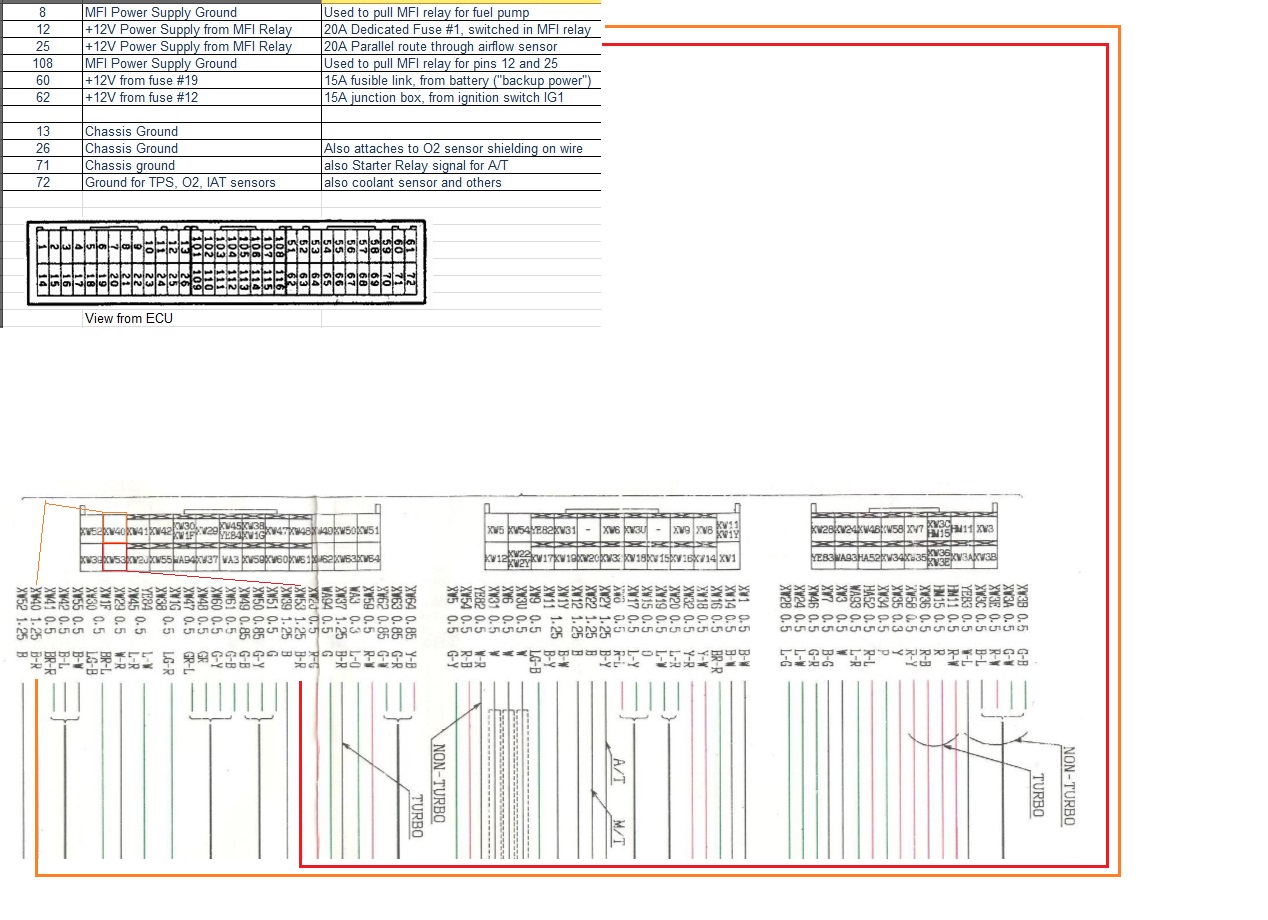The image size is (1268, 920).
Task: Click the '+12V from fuse #19' cell
Action: 201,80
